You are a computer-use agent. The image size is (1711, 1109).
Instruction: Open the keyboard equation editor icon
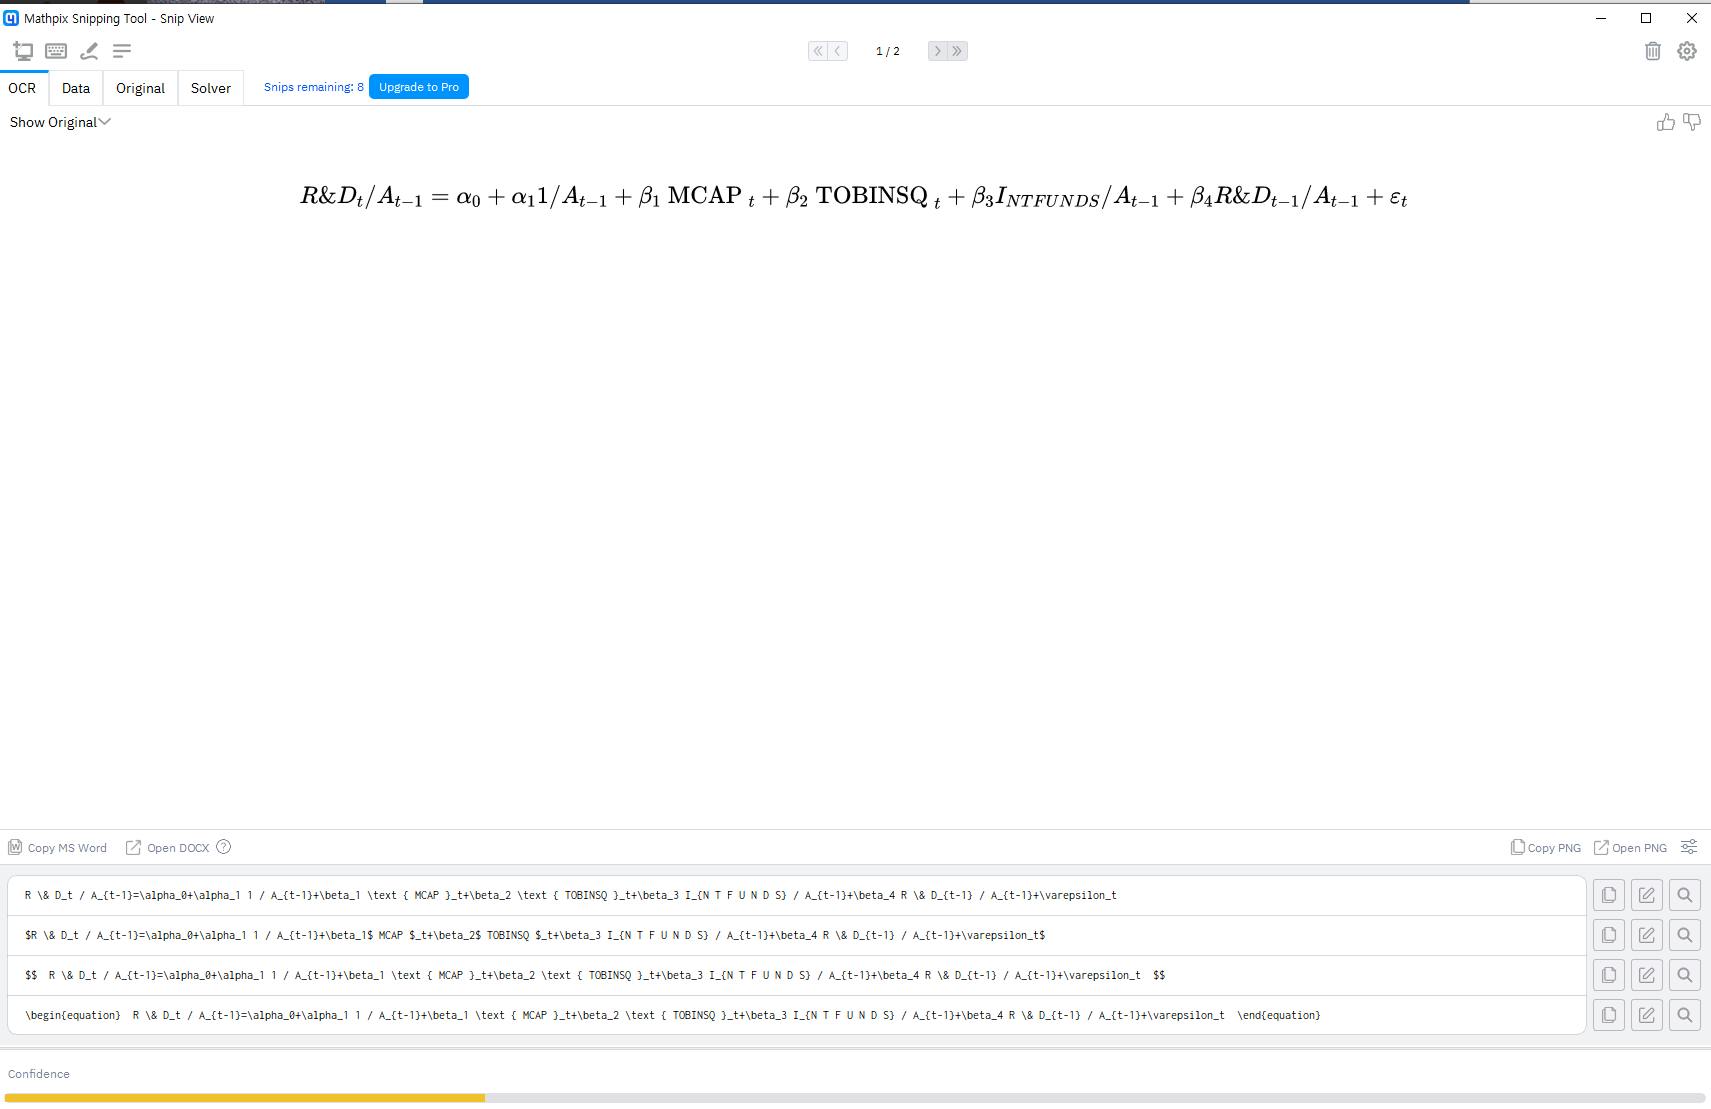pos(56,51)
